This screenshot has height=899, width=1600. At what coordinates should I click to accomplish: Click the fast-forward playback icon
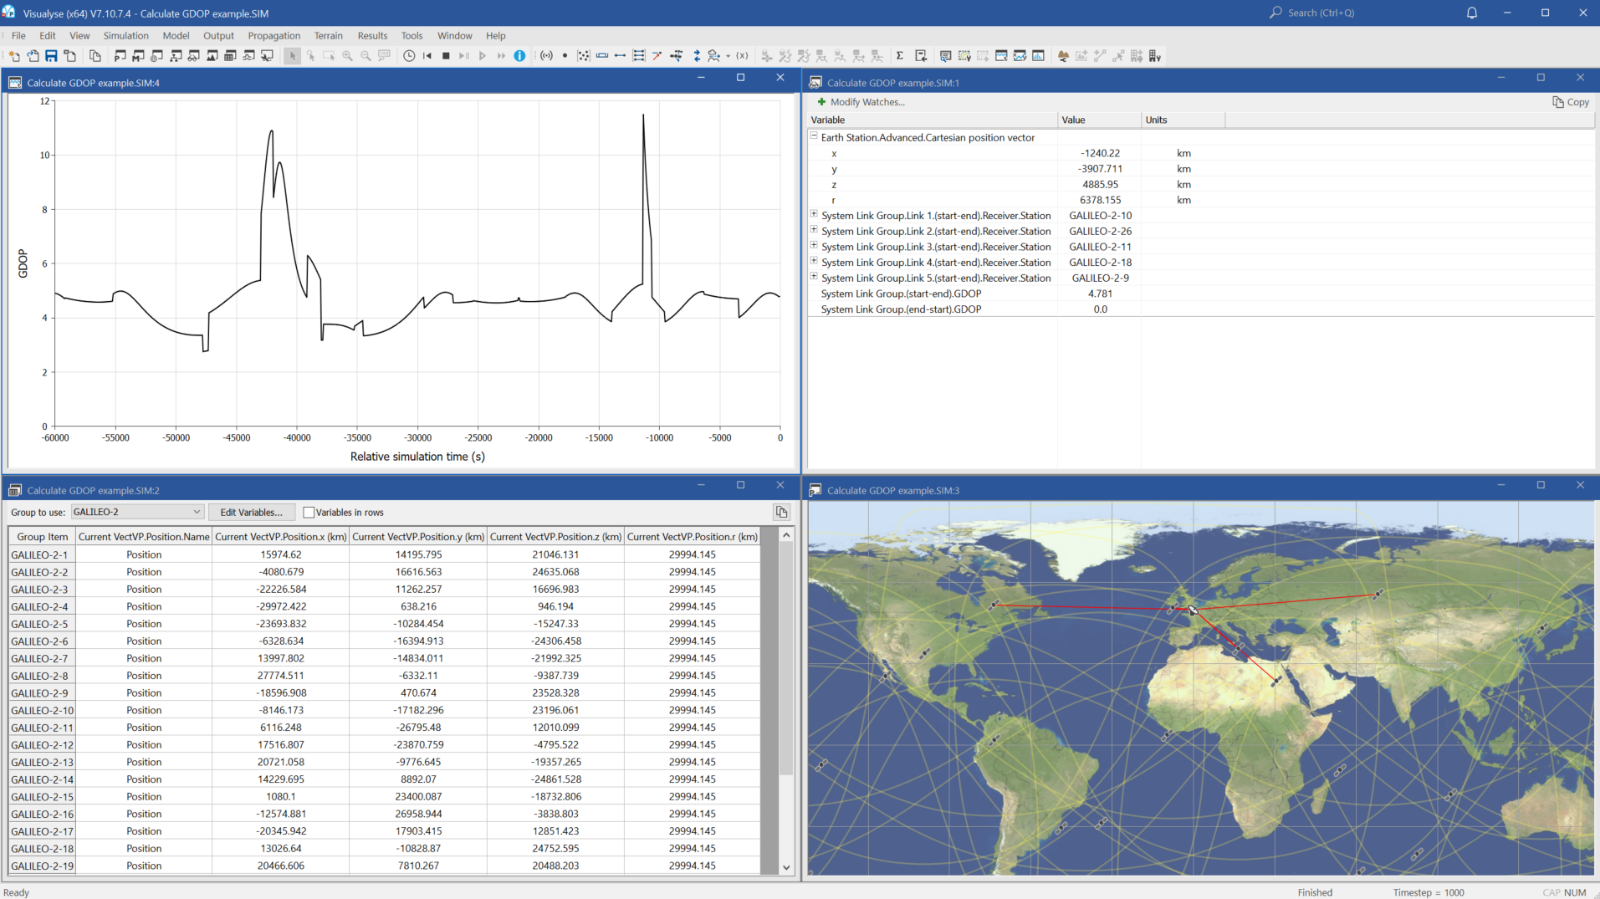click(x=501, y=56)
